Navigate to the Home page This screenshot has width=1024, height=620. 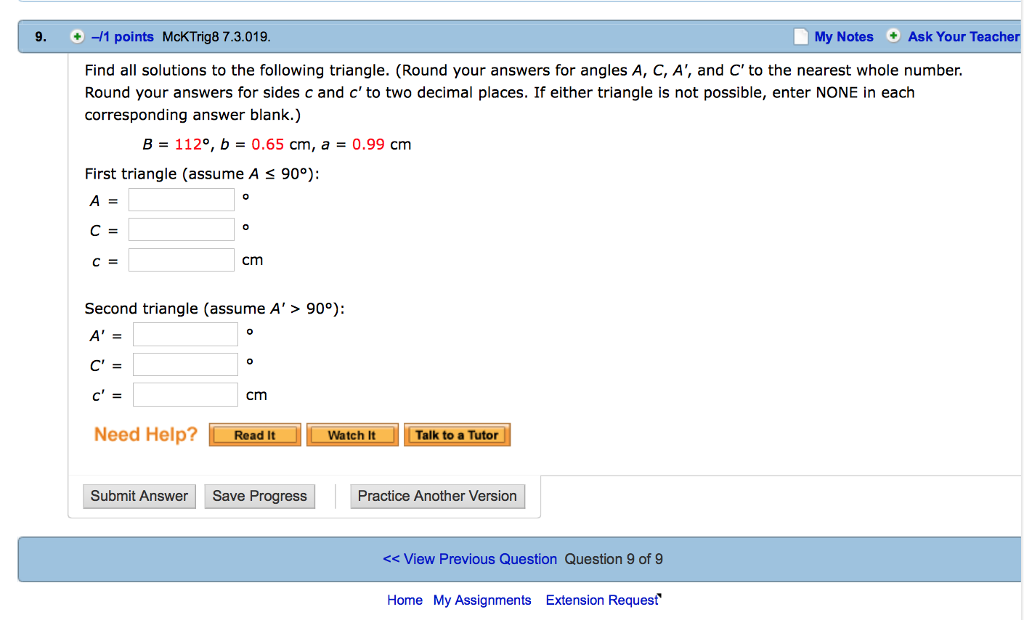point(404,599)
